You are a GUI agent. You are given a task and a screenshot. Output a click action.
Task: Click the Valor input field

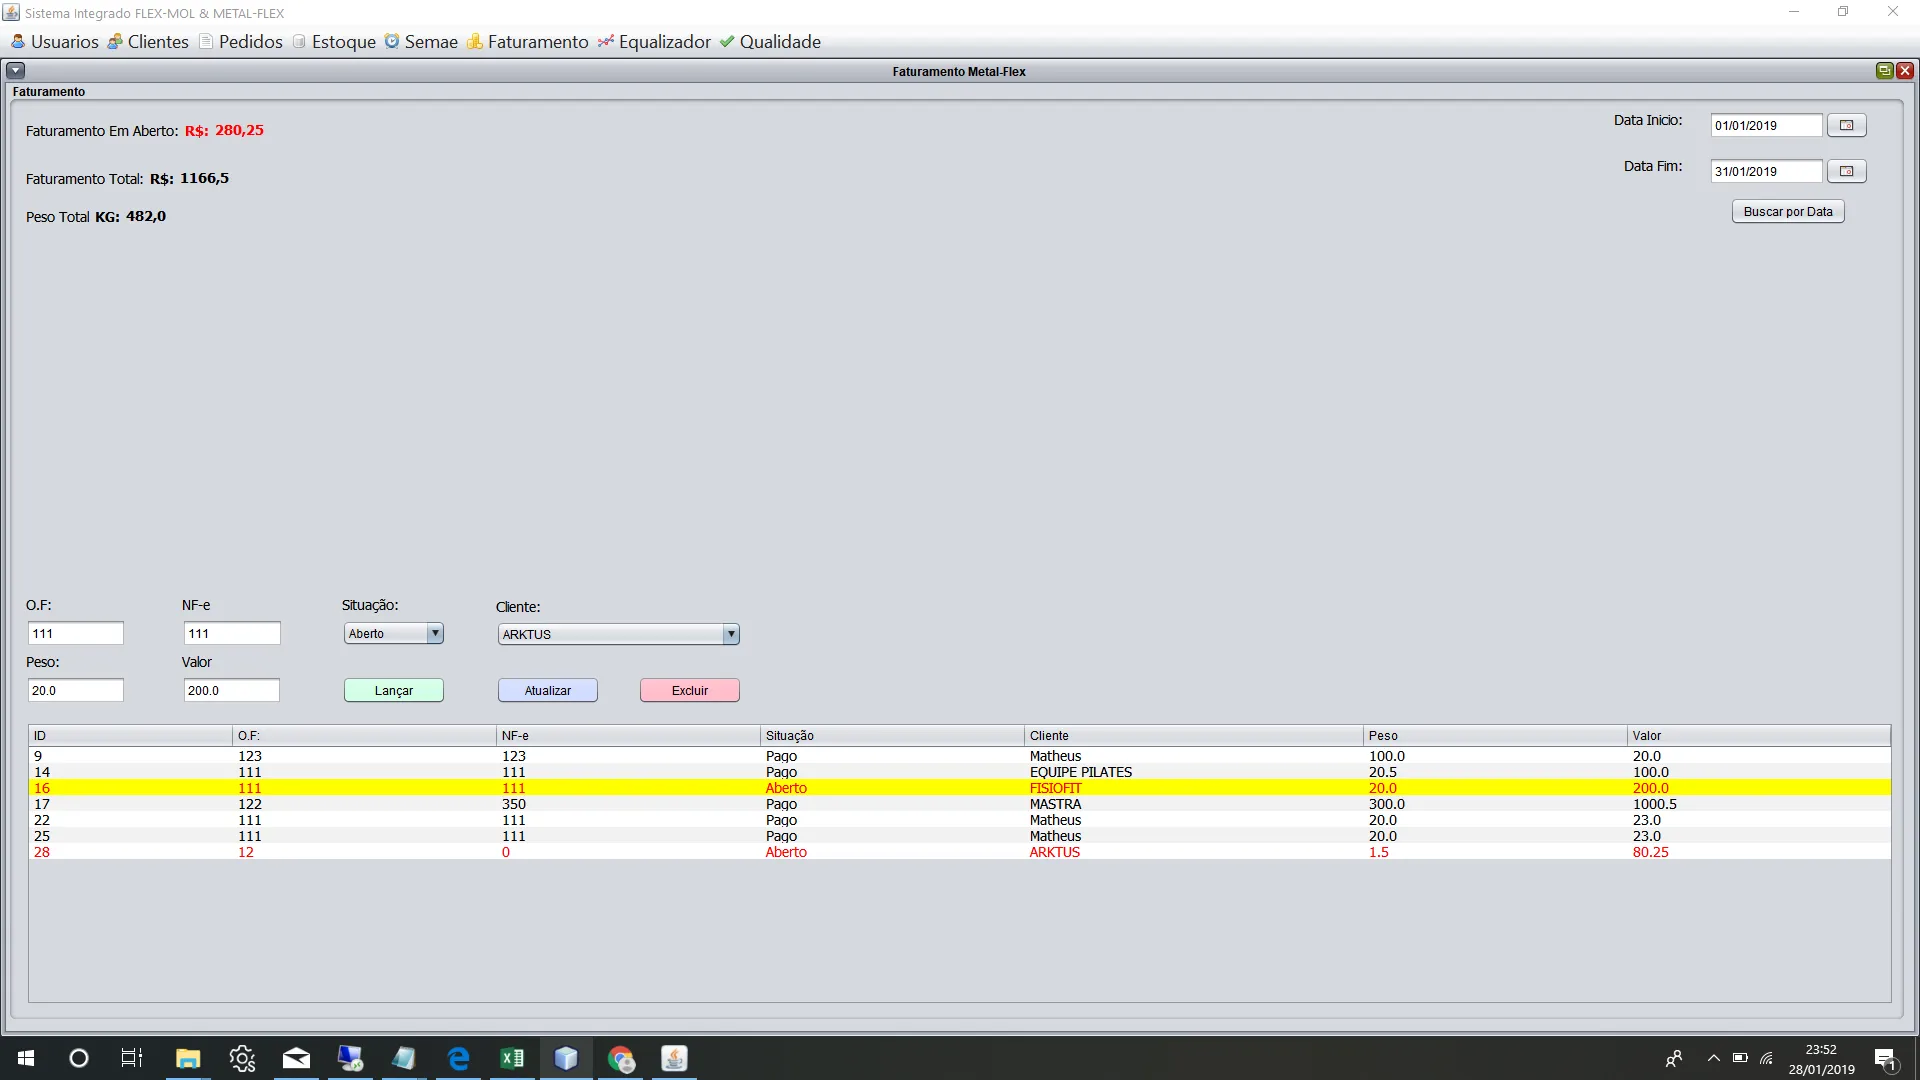tap(231, 690)
